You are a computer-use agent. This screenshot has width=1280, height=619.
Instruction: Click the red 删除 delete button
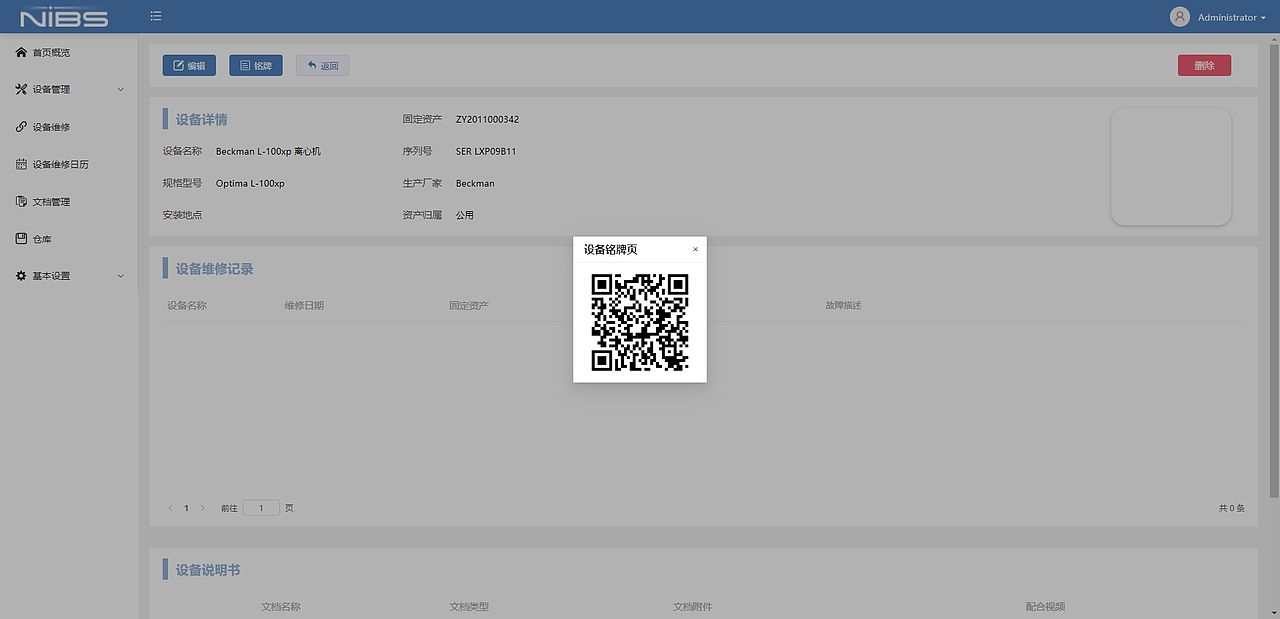click(x=1204, y=65)
